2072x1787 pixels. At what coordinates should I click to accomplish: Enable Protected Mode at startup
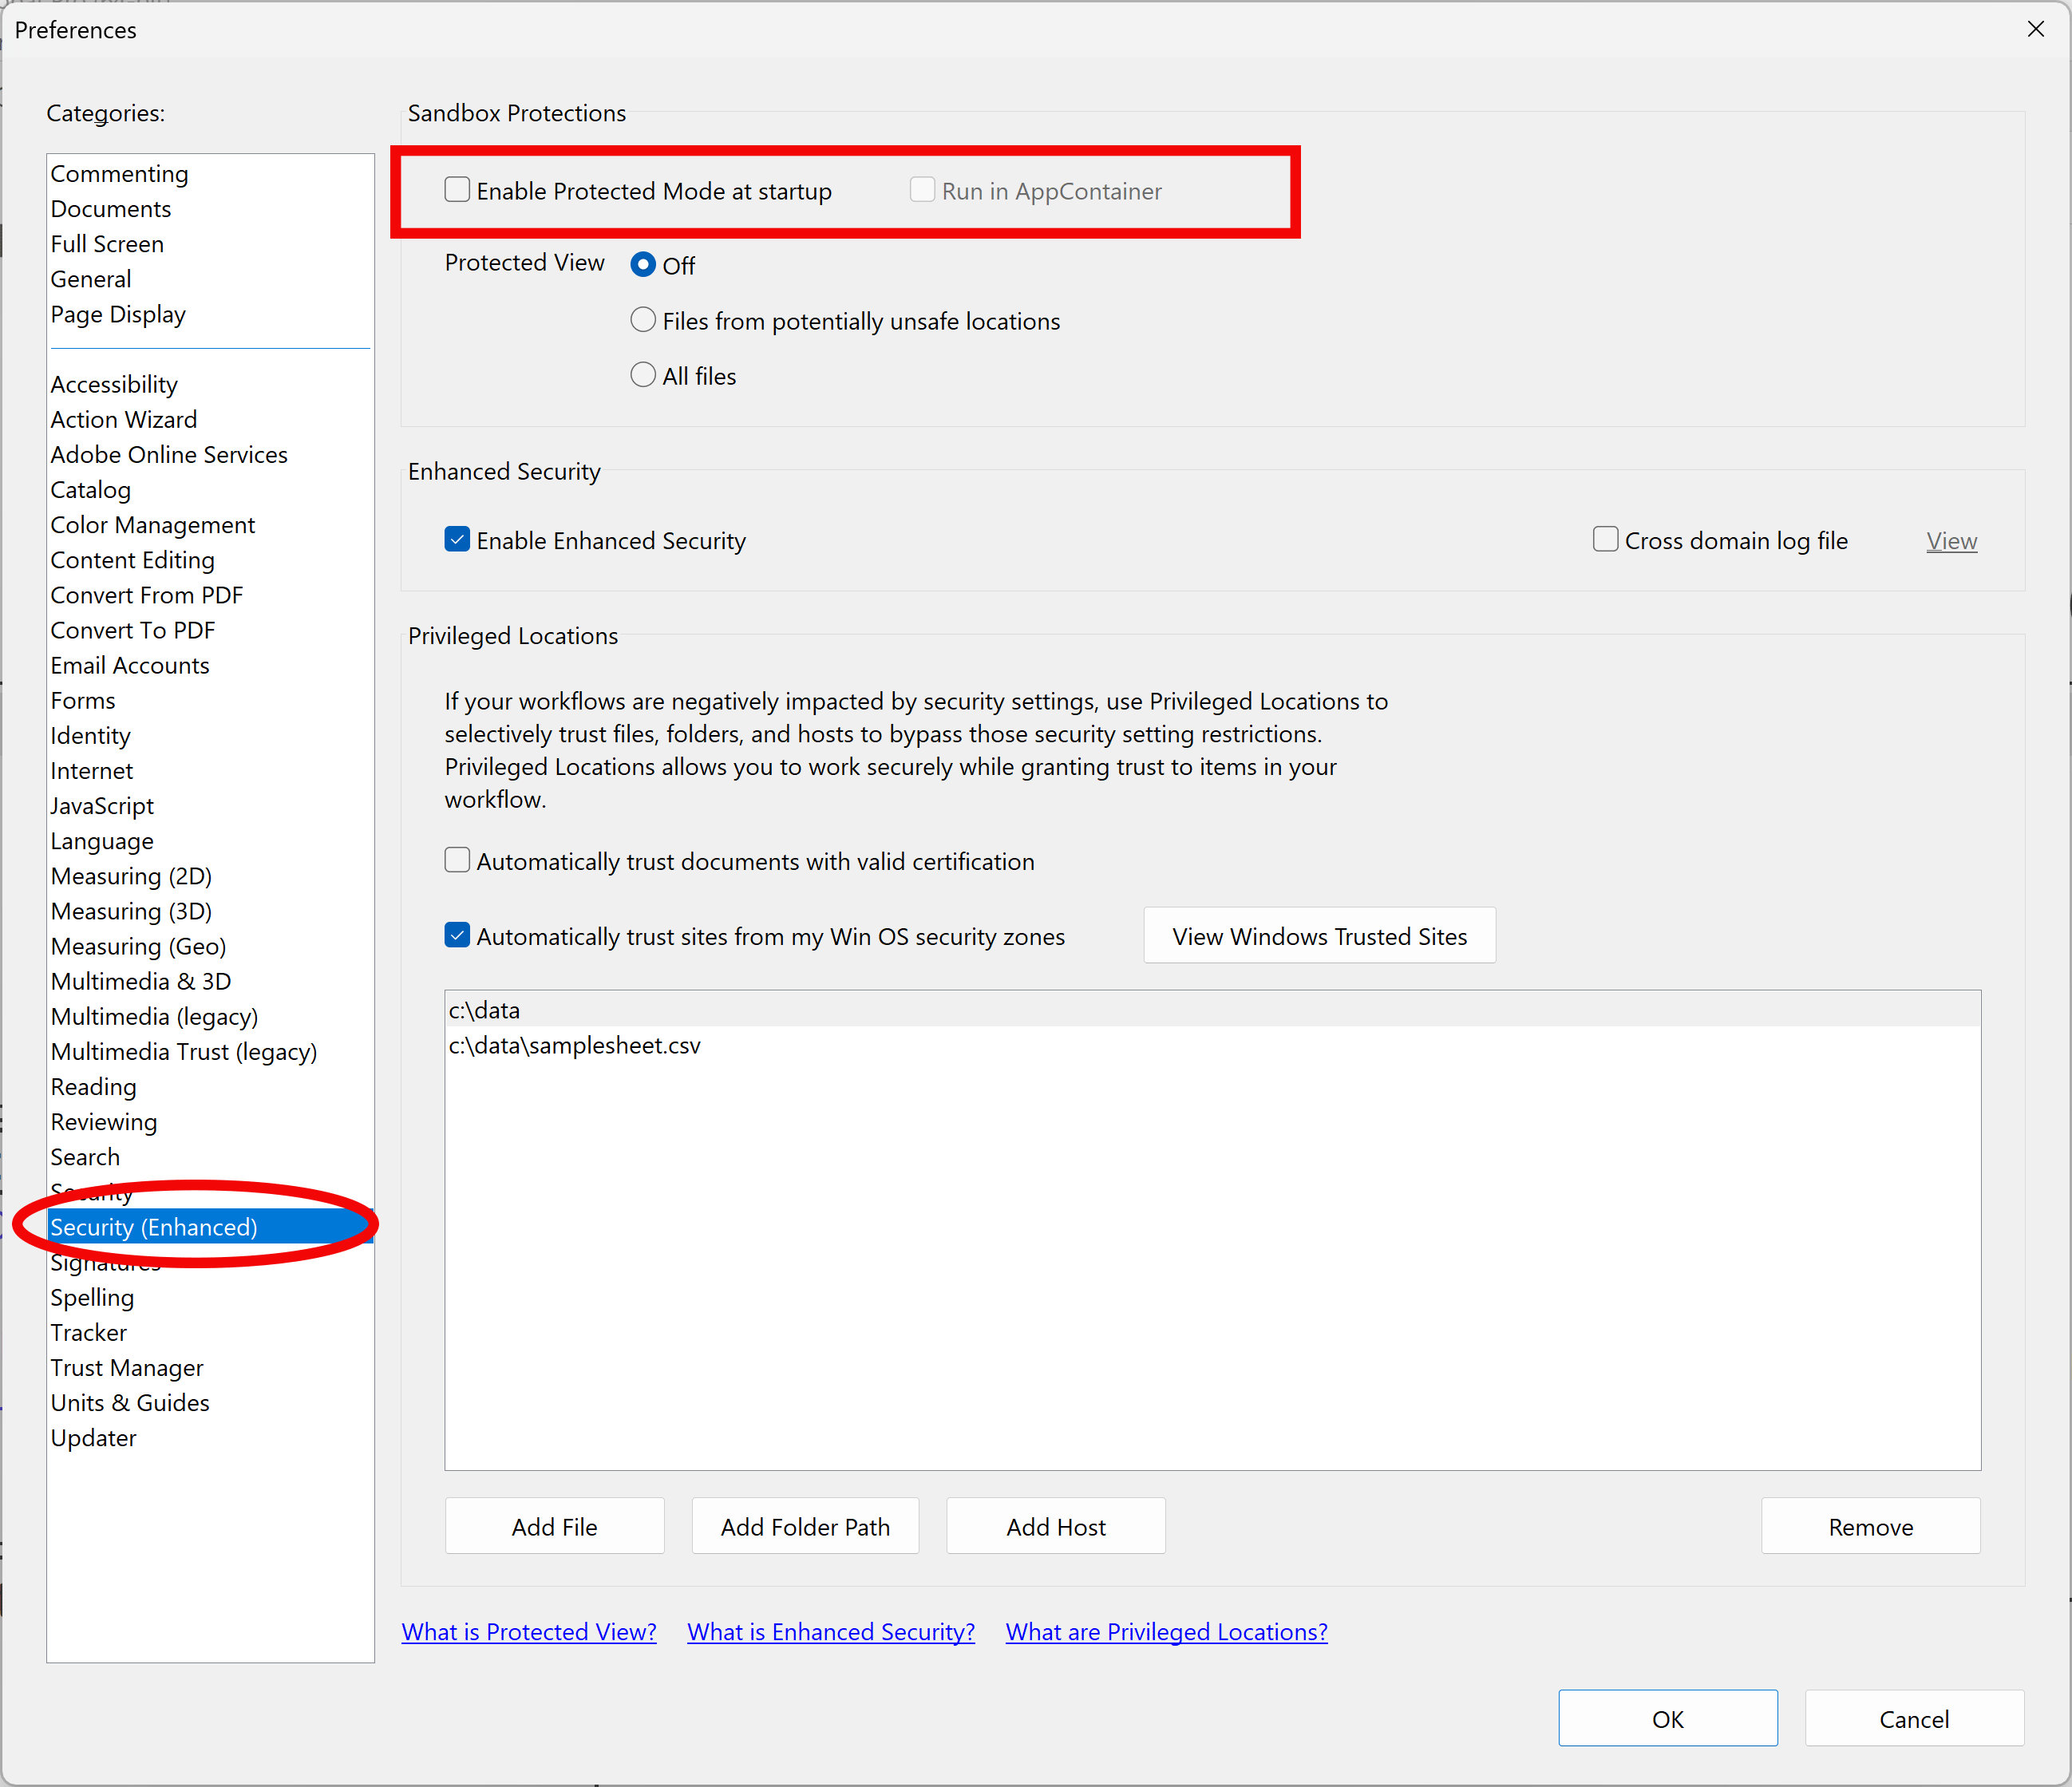coord(457,189)
